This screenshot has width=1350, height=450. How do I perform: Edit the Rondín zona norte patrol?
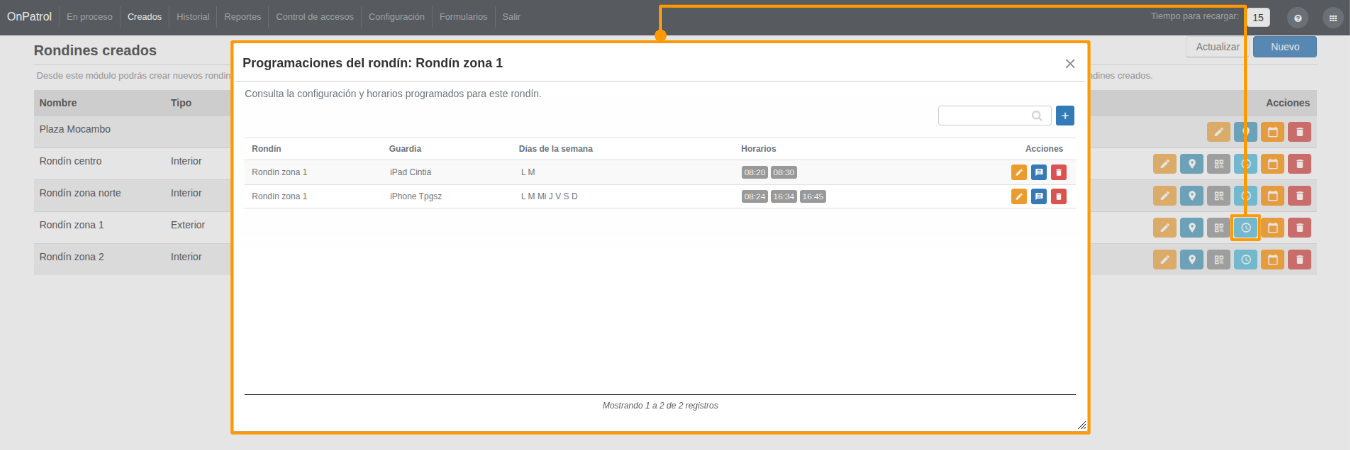1164,196
